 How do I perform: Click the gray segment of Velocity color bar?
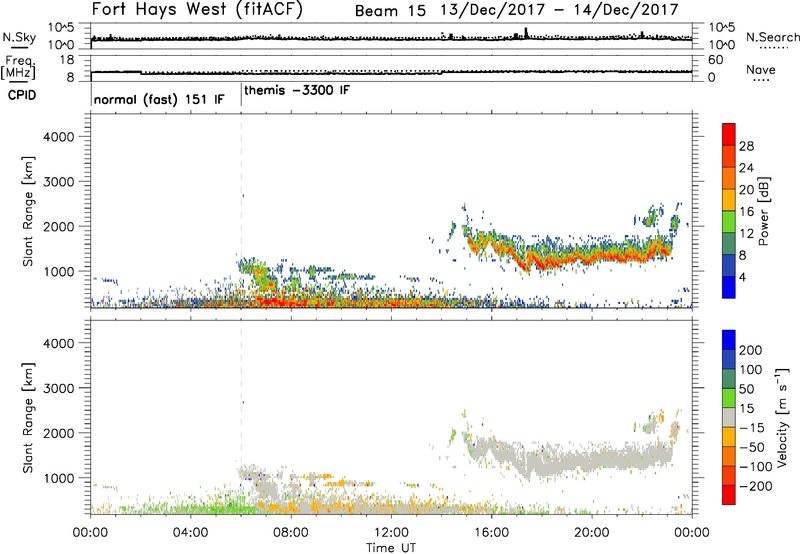729,417
